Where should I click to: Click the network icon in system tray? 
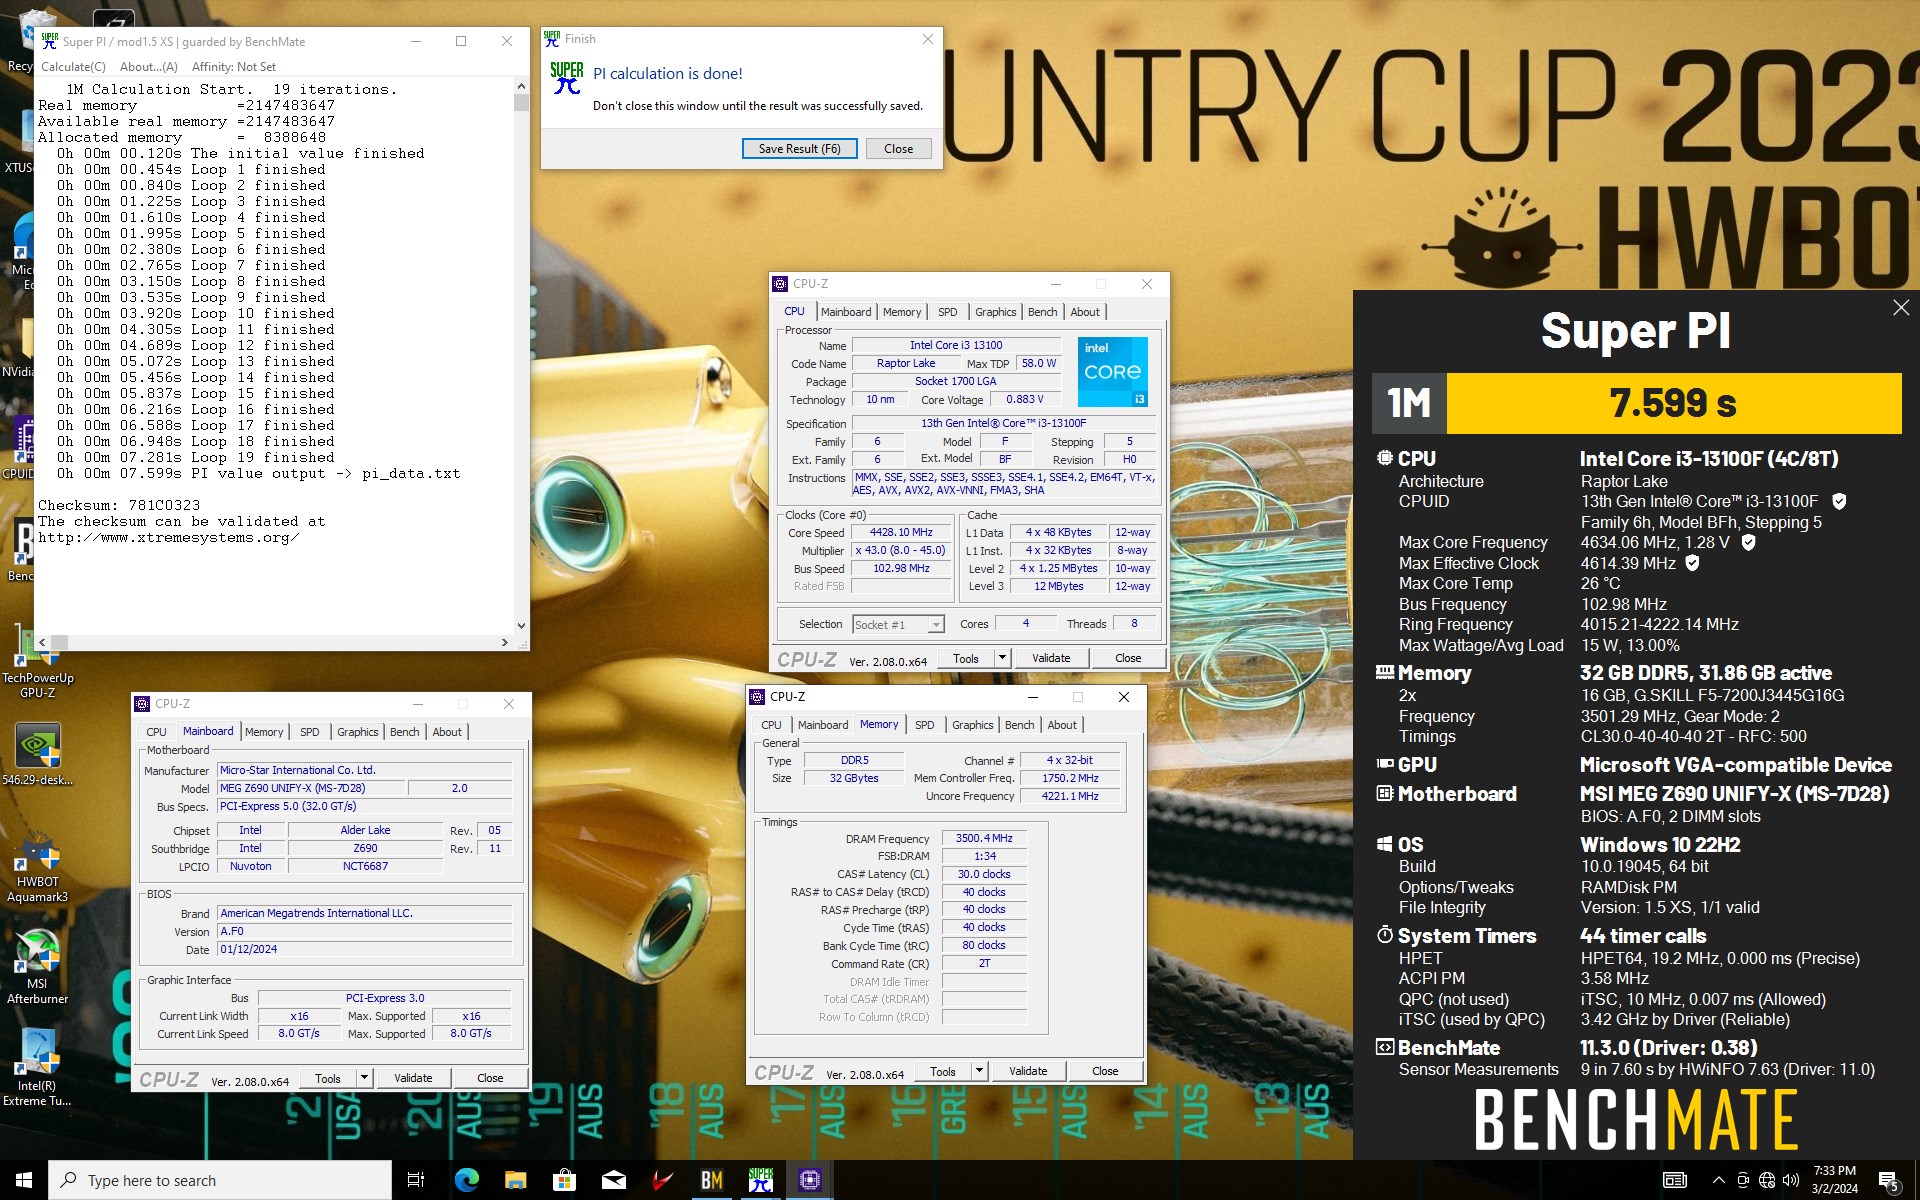click(1767, 1180)
